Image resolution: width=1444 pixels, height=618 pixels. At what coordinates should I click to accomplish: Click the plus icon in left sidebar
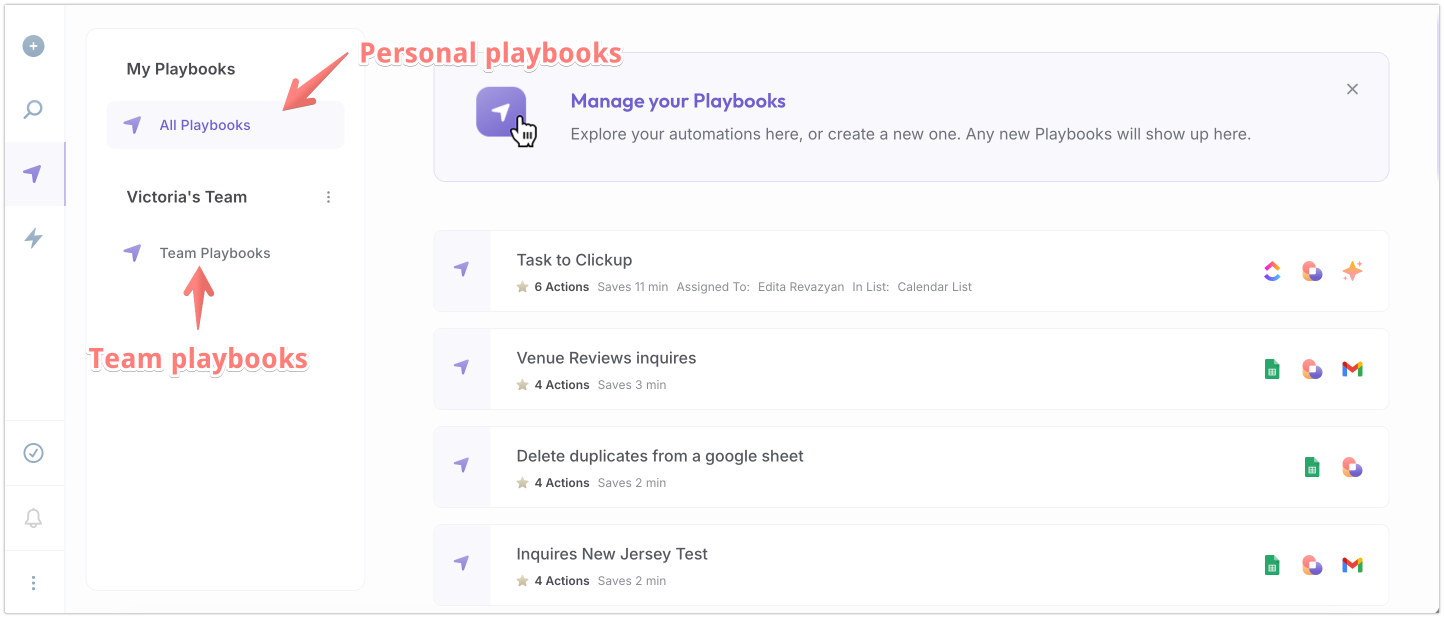[34, 46]
